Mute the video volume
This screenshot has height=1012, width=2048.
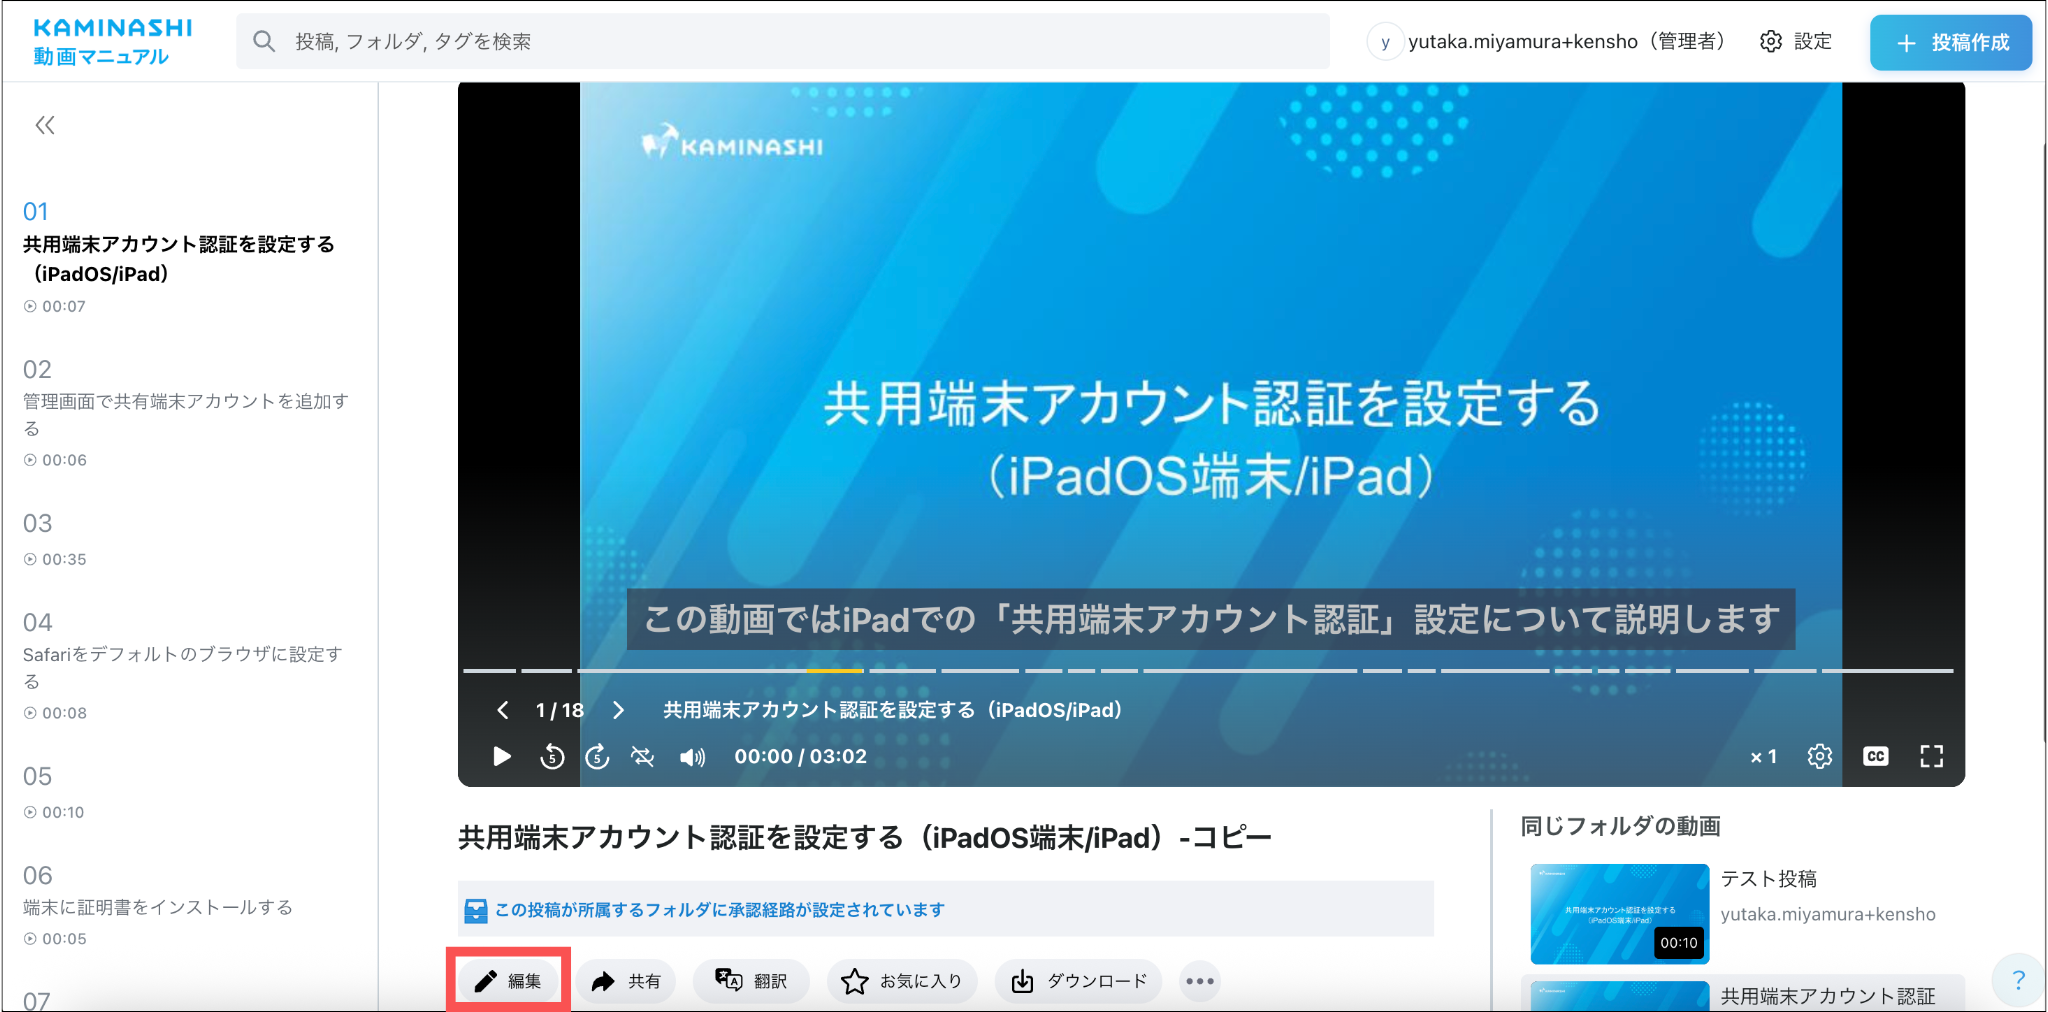tap(692, 757)
